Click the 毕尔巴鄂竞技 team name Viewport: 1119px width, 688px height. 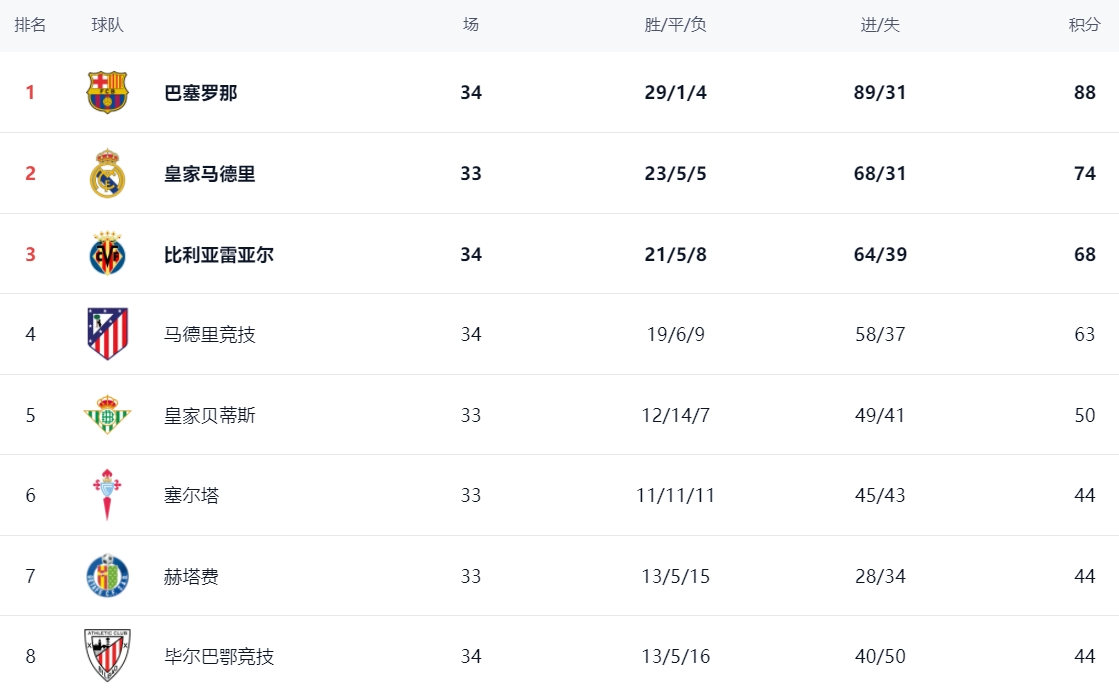click(x=219, y=656)
